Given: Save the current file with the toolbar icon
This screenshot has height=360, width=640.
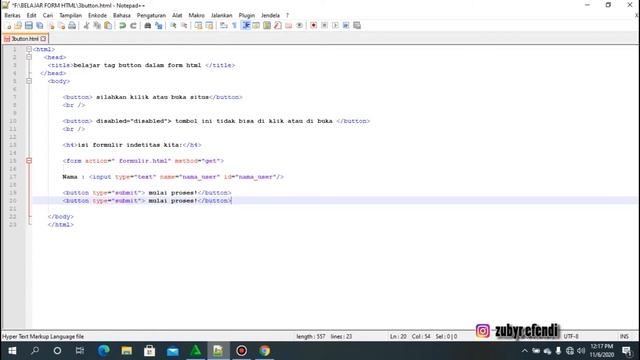Looking at the screenshot, I should [29, 26].
